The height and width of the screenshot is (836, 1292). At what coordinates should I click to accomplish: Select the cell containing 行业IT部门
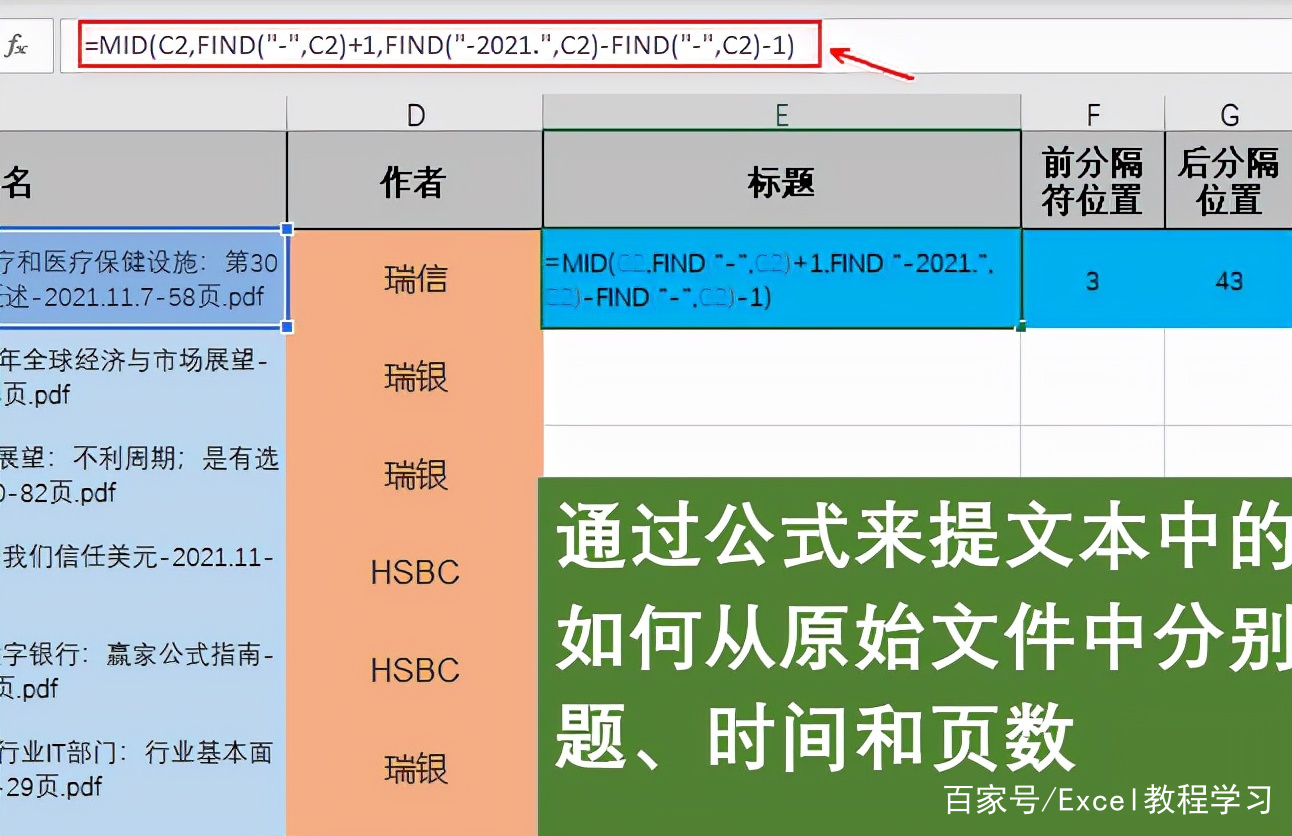click(x=143, y=768)
